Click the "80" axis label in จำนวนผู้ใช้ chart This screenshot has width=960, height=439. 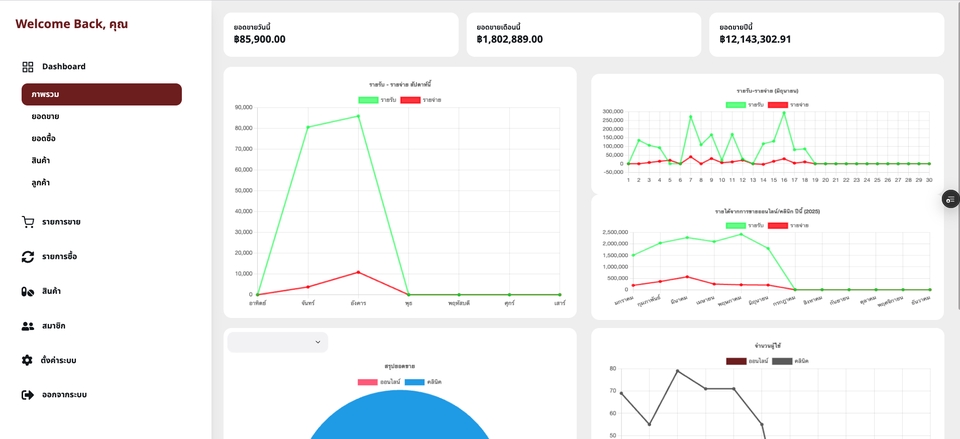613,369
